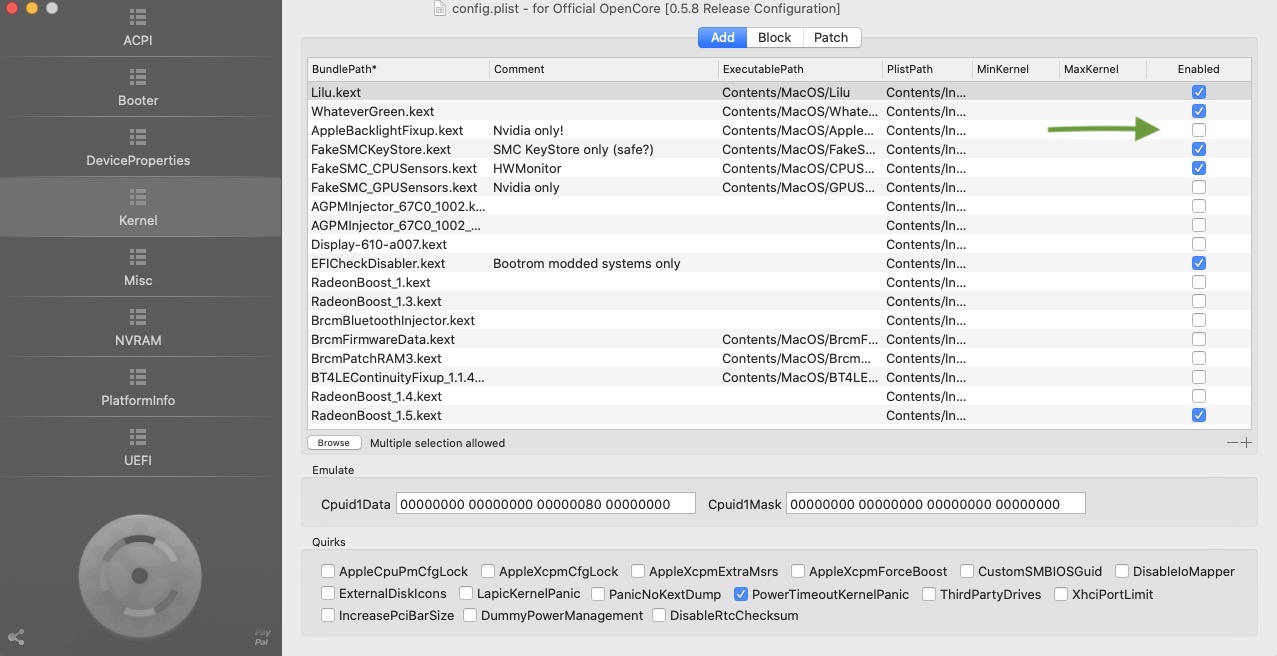
Task: Add a kext row with plus button
Action: click(1246, 443)
